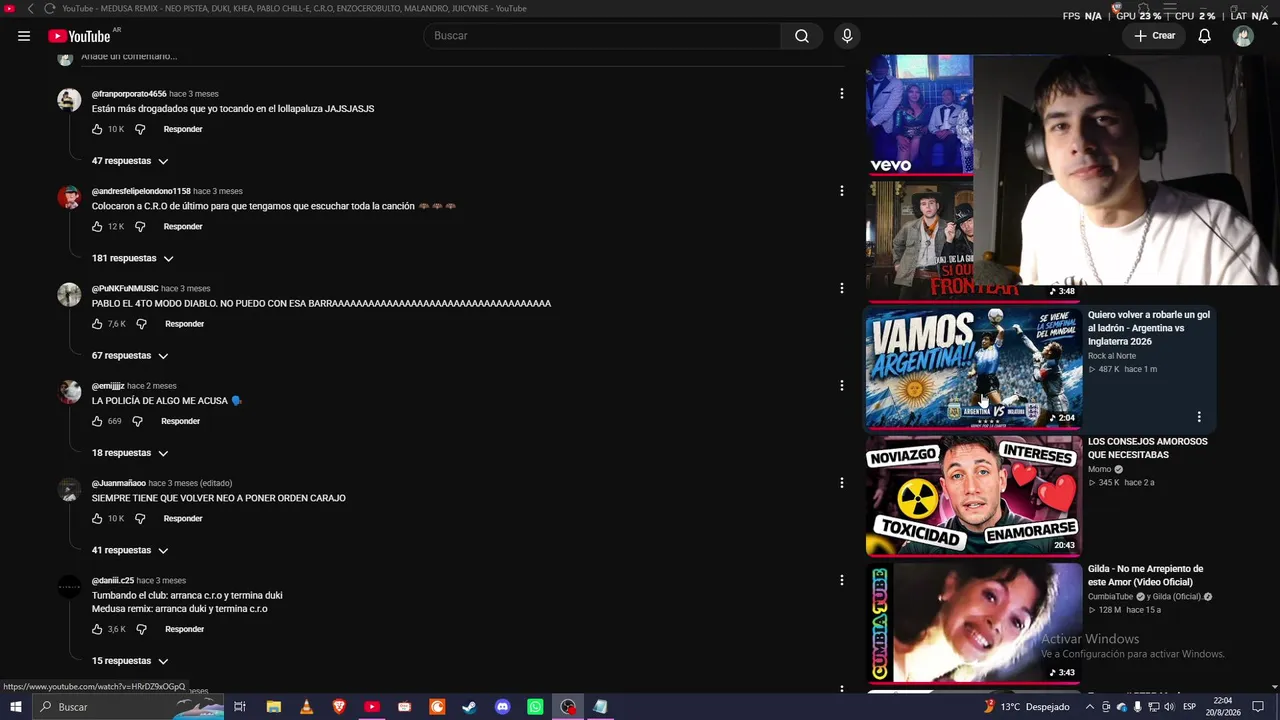Dislike the comment by @franporporato4656
This screenshot has height=720, width=1280.
pyautogui.click(x=140, y=129)
